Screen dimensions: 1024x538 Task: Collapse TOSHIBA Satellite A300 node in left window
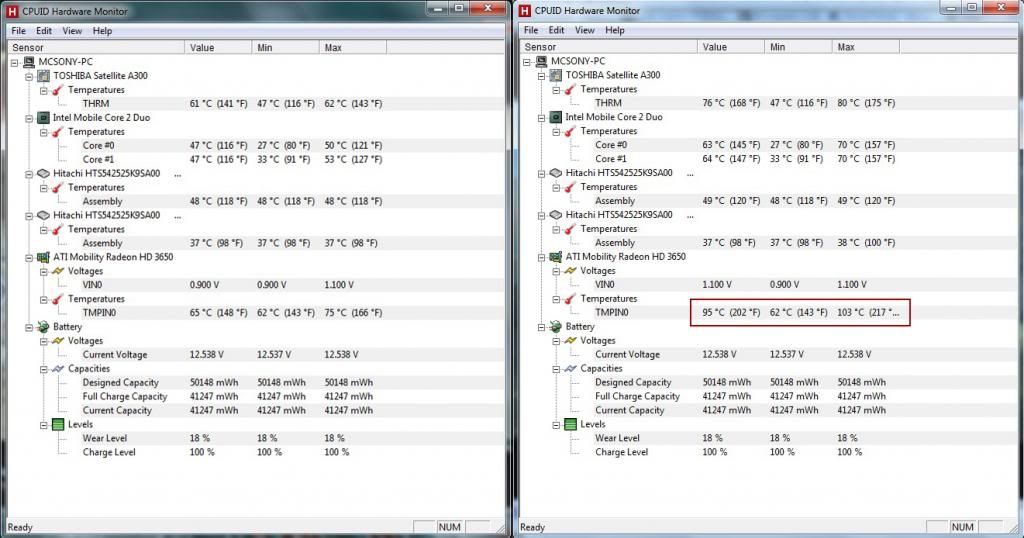[x=29, y=76]
